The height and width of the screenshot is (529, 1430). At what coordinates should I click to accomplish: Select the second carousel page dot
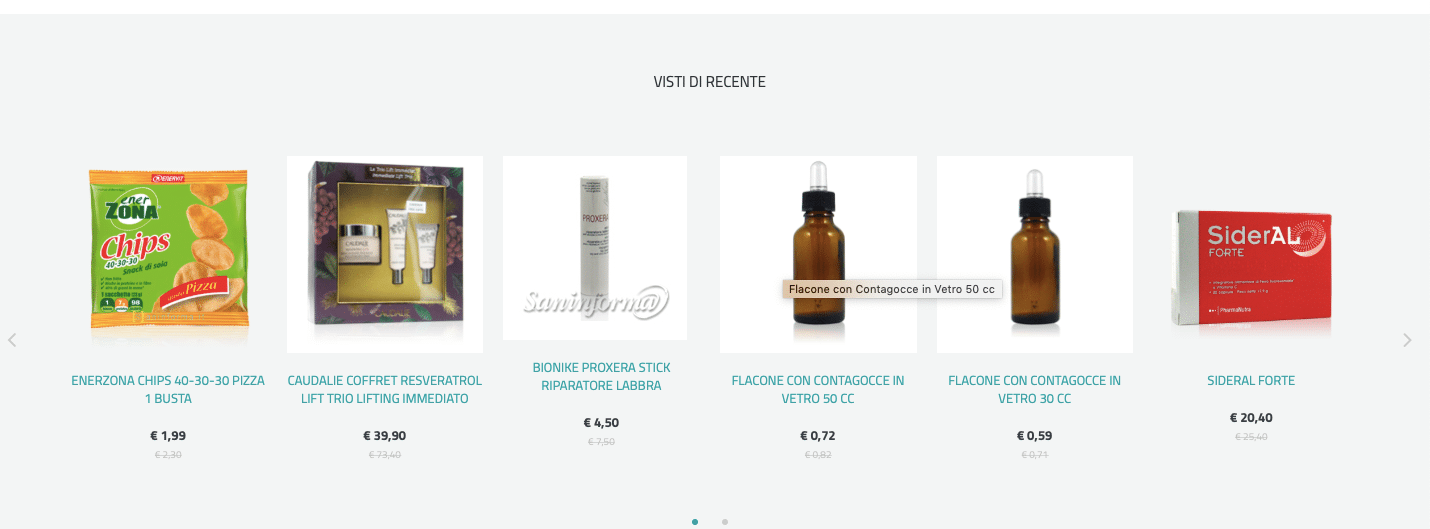(725, 521)
